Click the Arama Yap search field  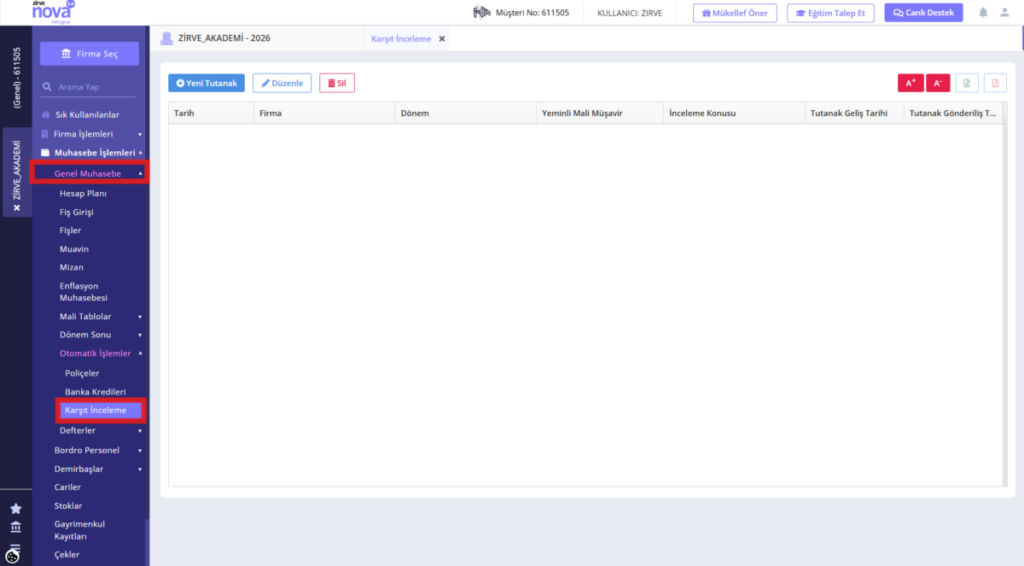(x=89, y=87)
